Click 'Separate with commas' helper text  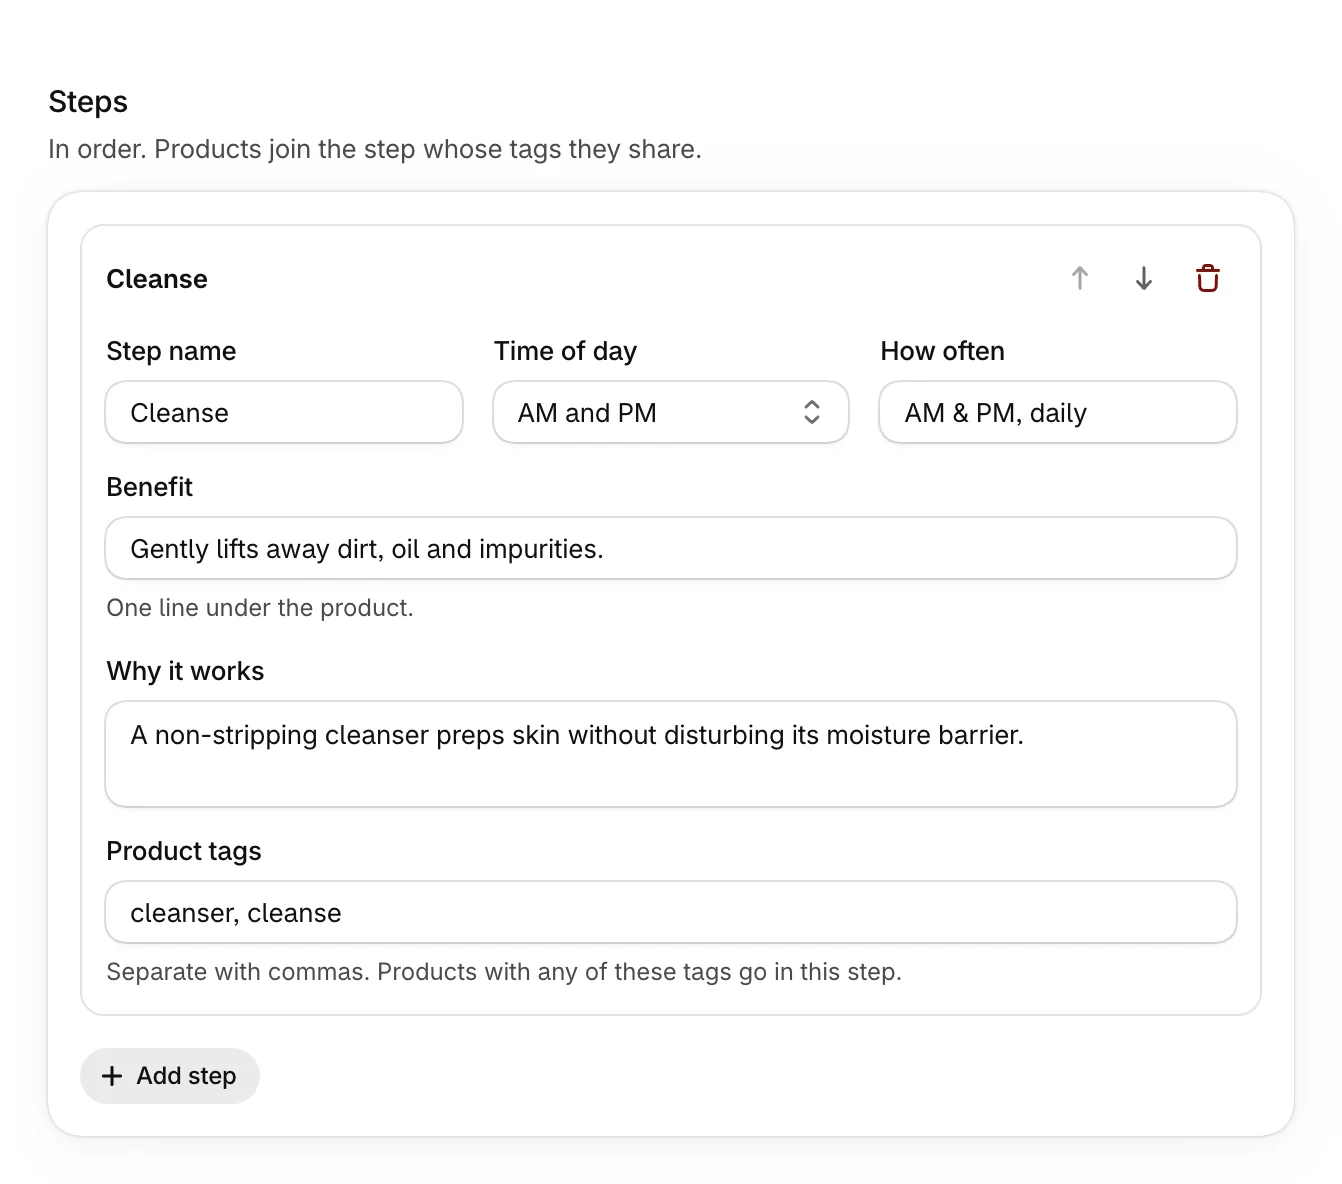point(504,972)
